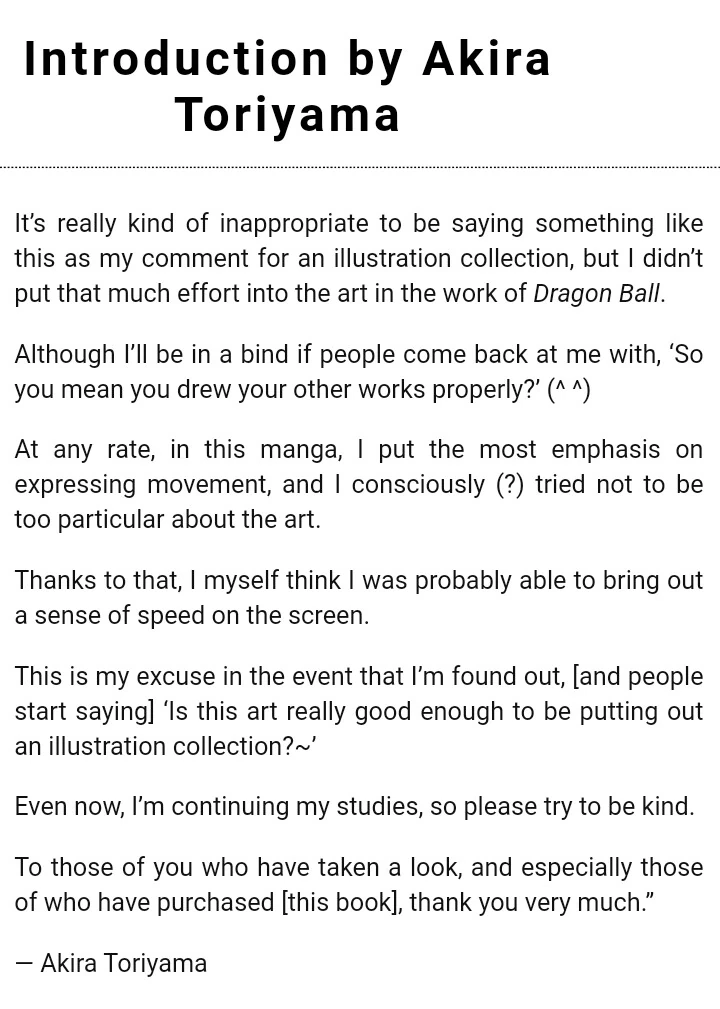
Task: Click the paragraph starting "Although I'll be"
Action: pyautogui.click(x=358, y=372)
